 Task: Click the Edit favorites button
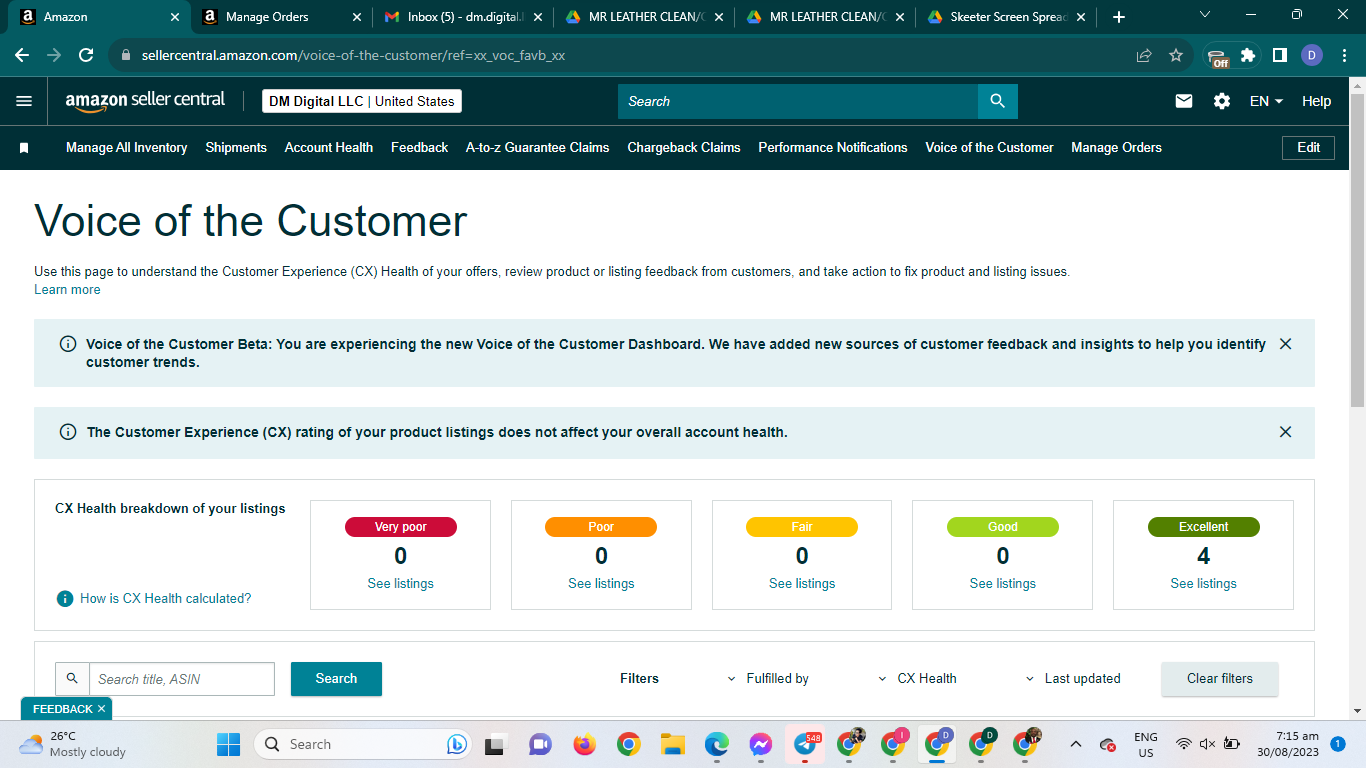click(x=1308, y=148)
